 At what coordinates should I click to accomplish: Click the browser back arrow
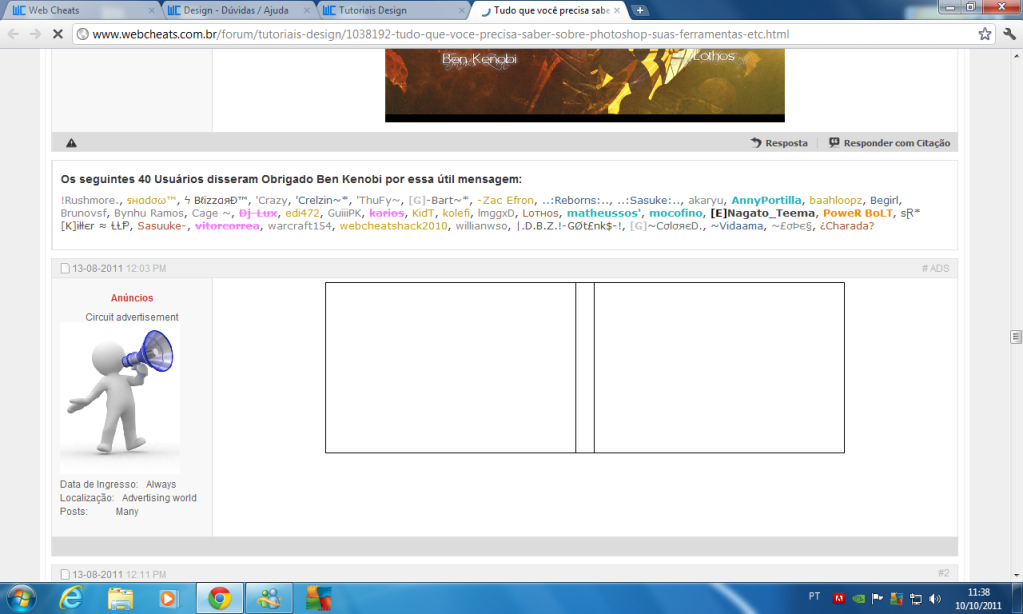[13, 33]
